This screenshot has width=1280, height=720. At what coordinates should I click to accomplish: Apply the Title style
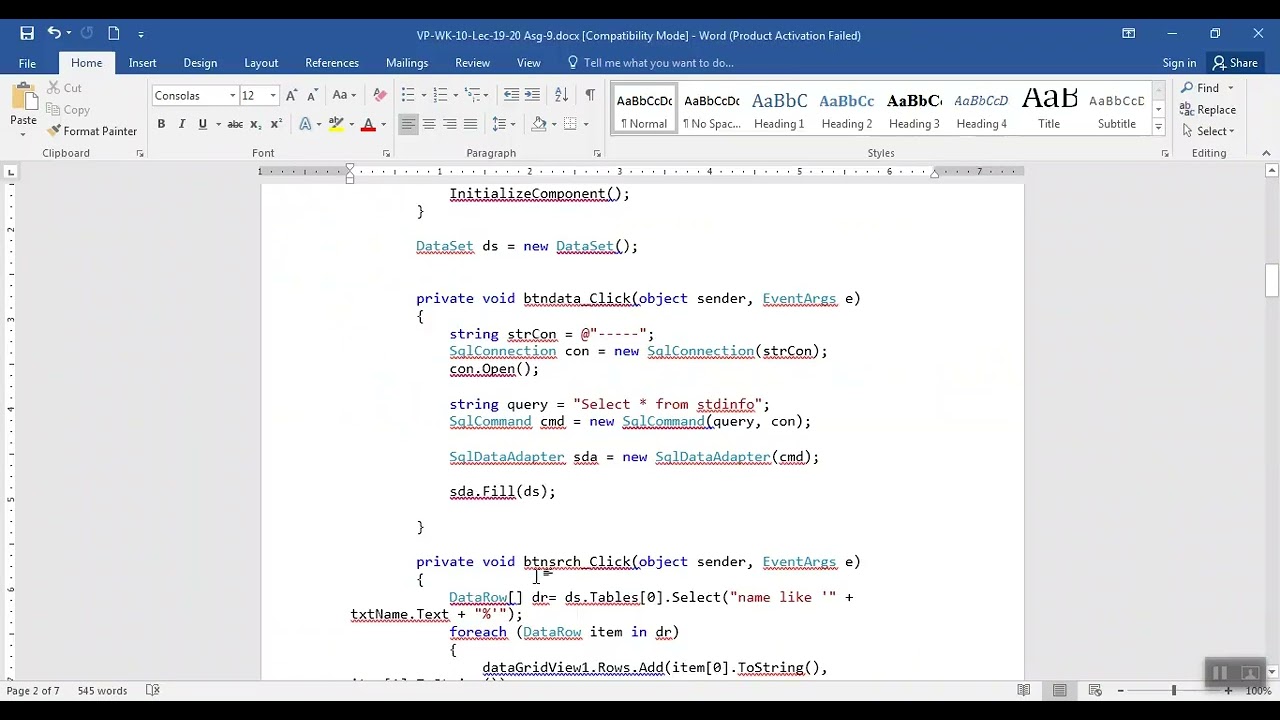point(1049,110)
